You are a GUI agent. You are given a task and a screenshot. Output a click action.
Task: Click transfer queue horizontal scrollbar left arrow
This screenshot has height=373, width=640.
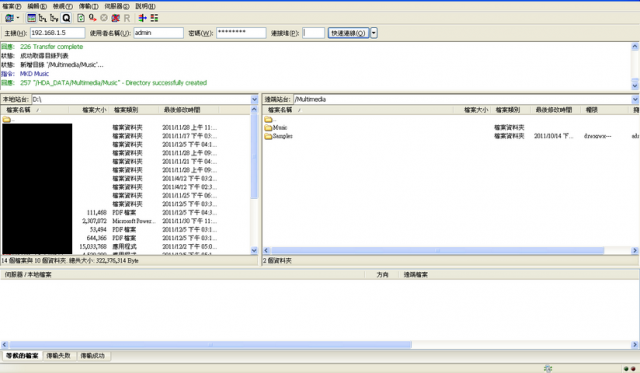[4, 345]
